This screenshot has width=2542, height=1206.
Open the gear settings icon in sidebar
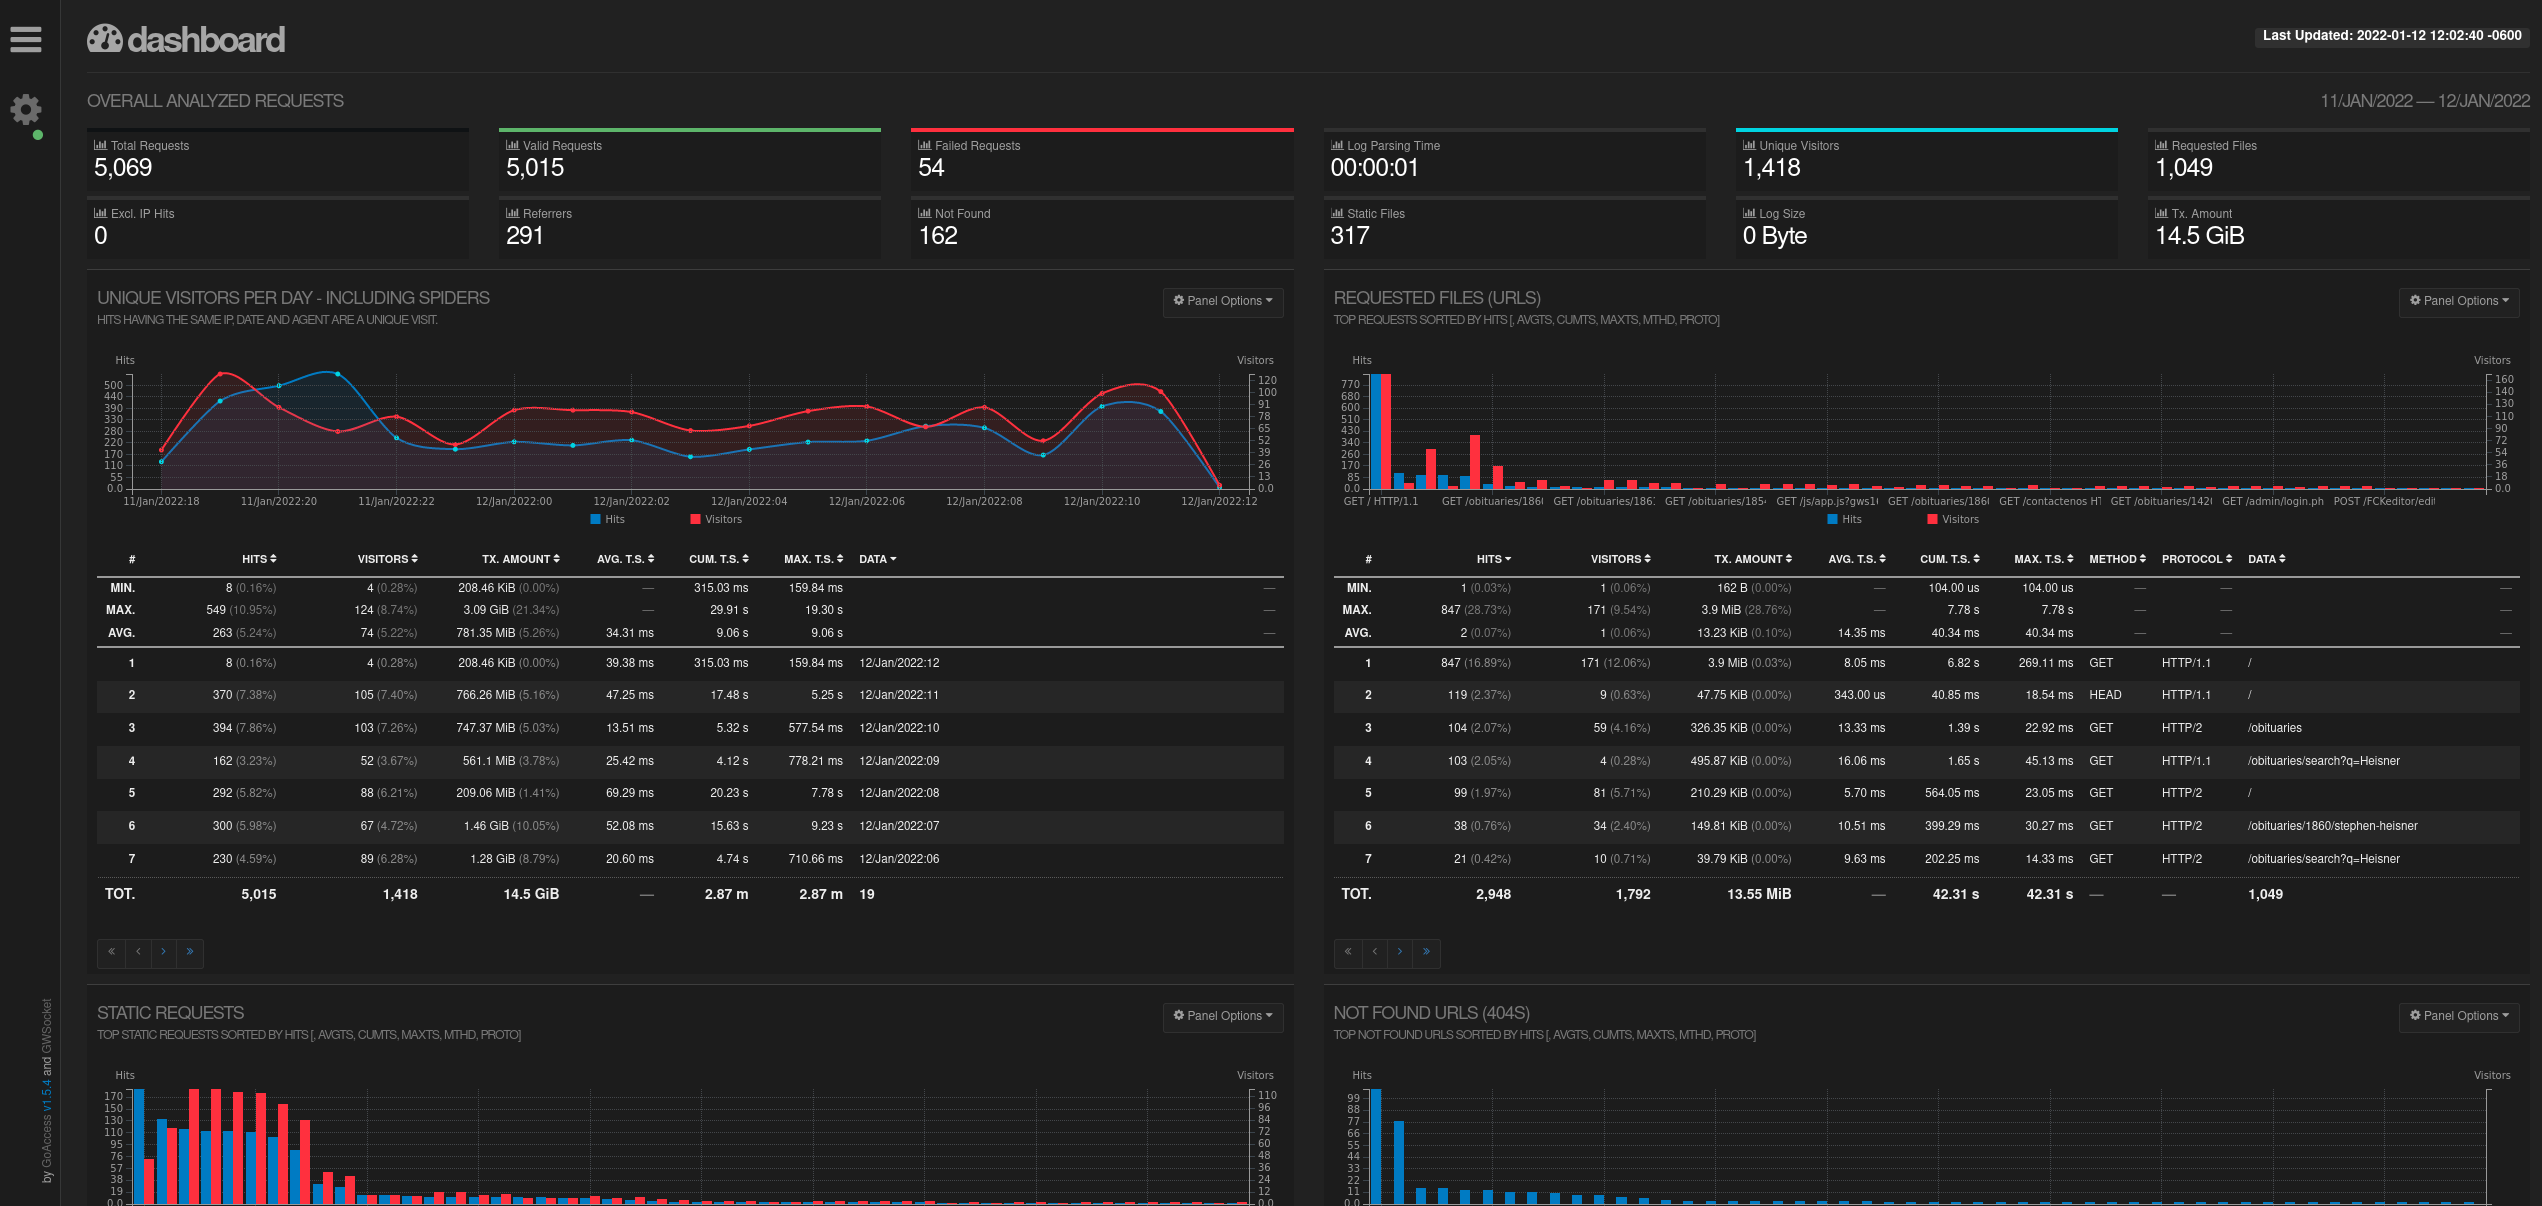coord(26,109)
